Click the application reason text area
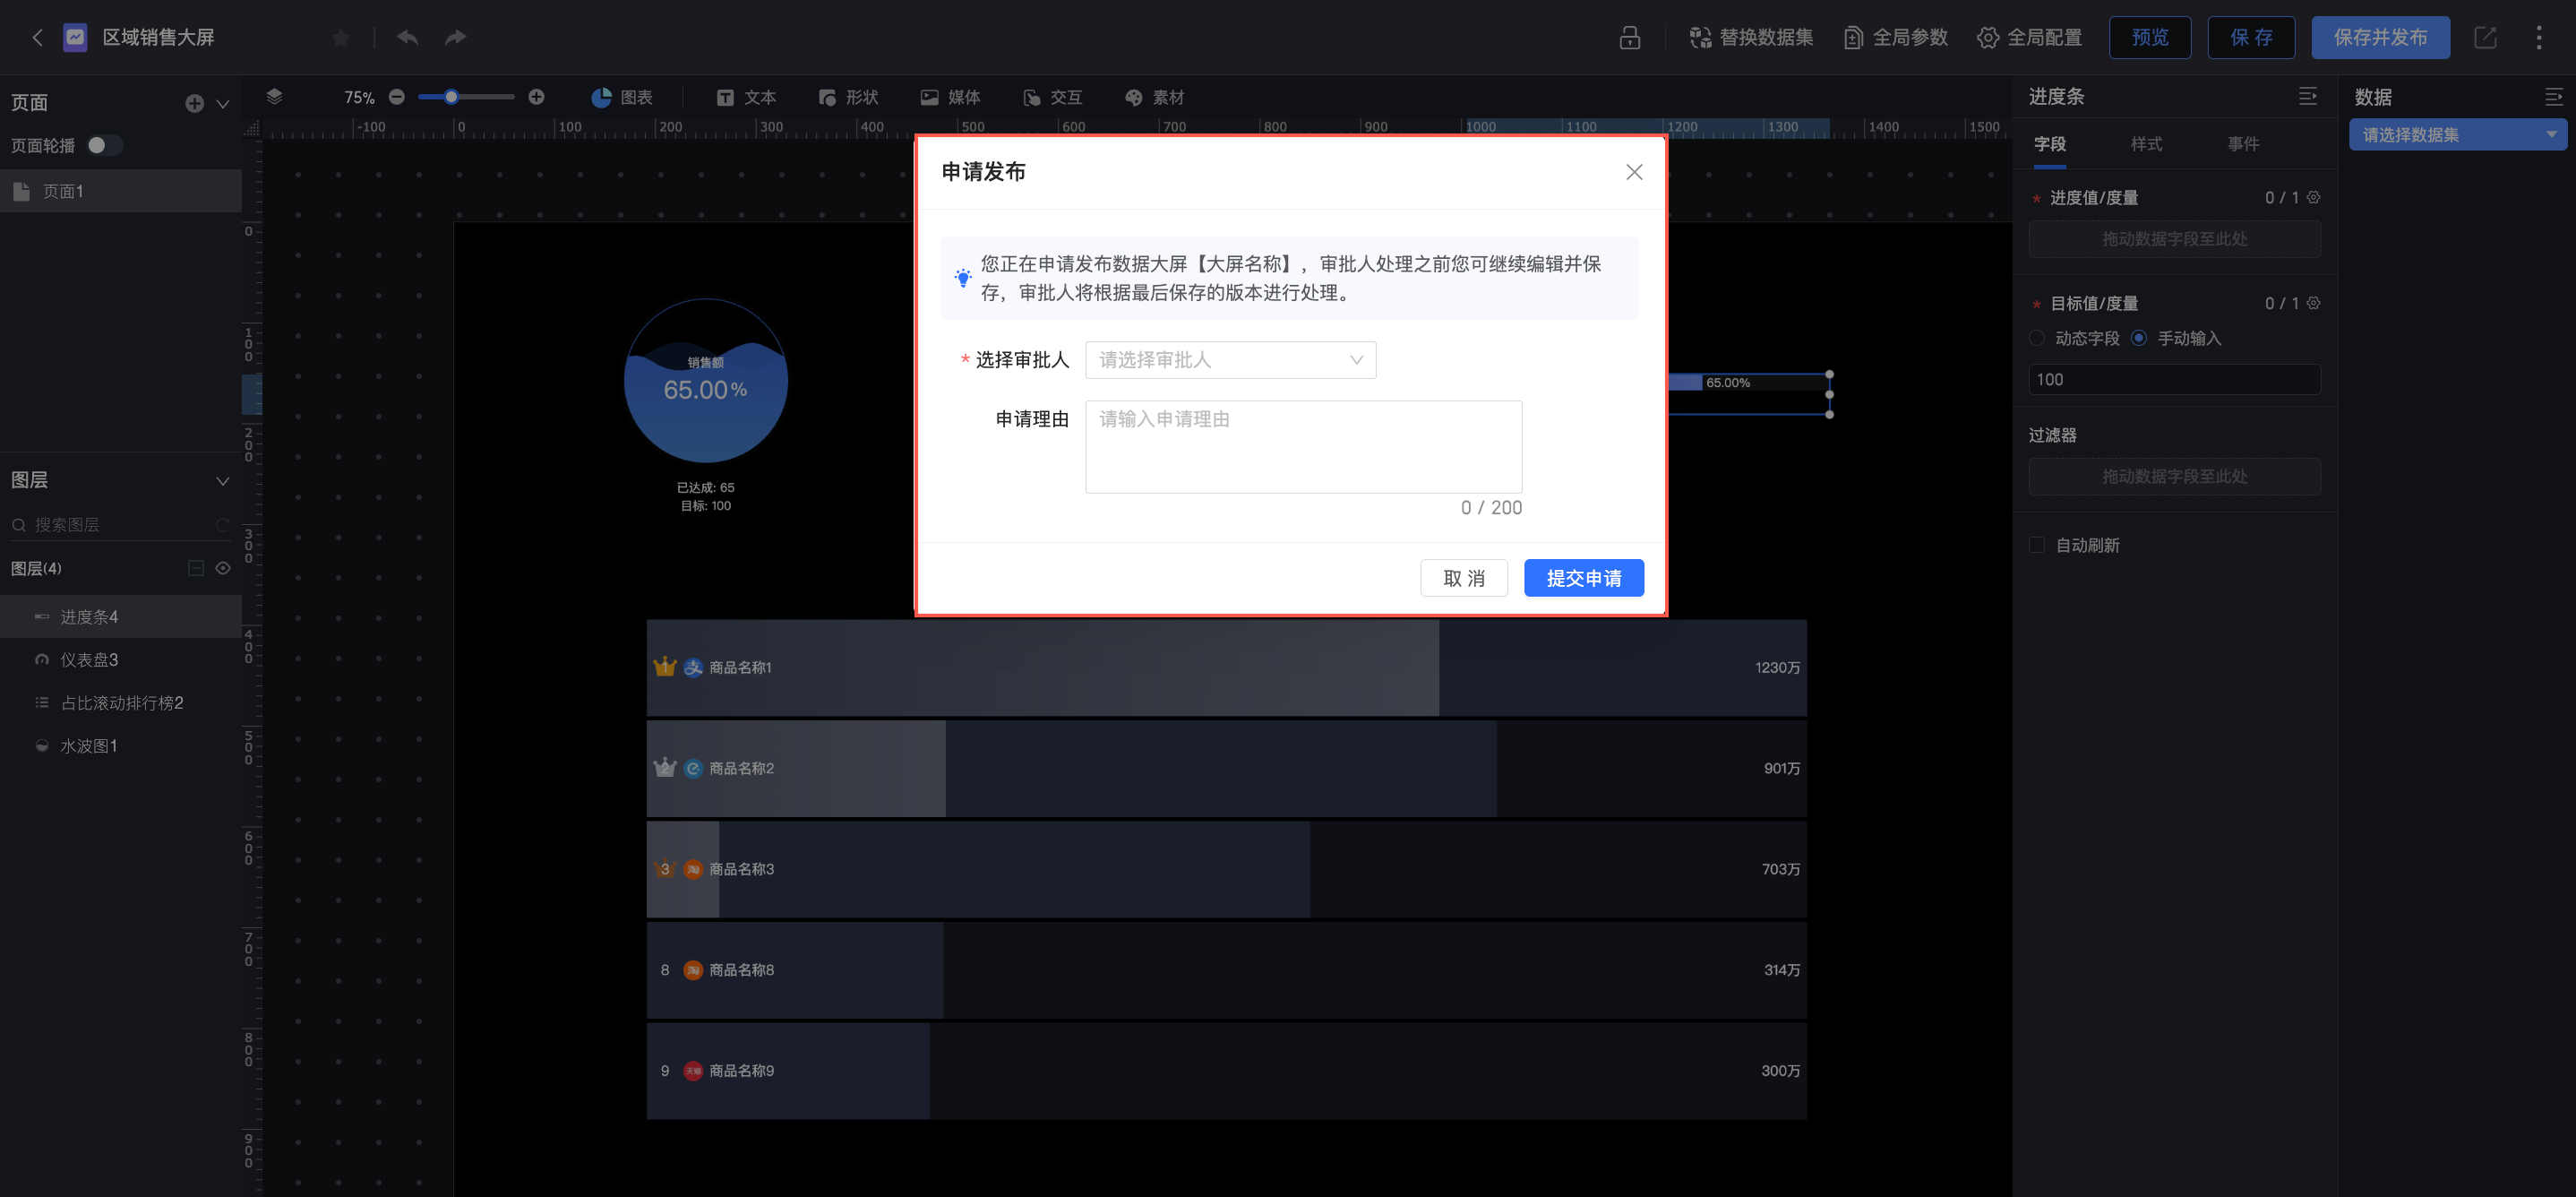 1303,446
